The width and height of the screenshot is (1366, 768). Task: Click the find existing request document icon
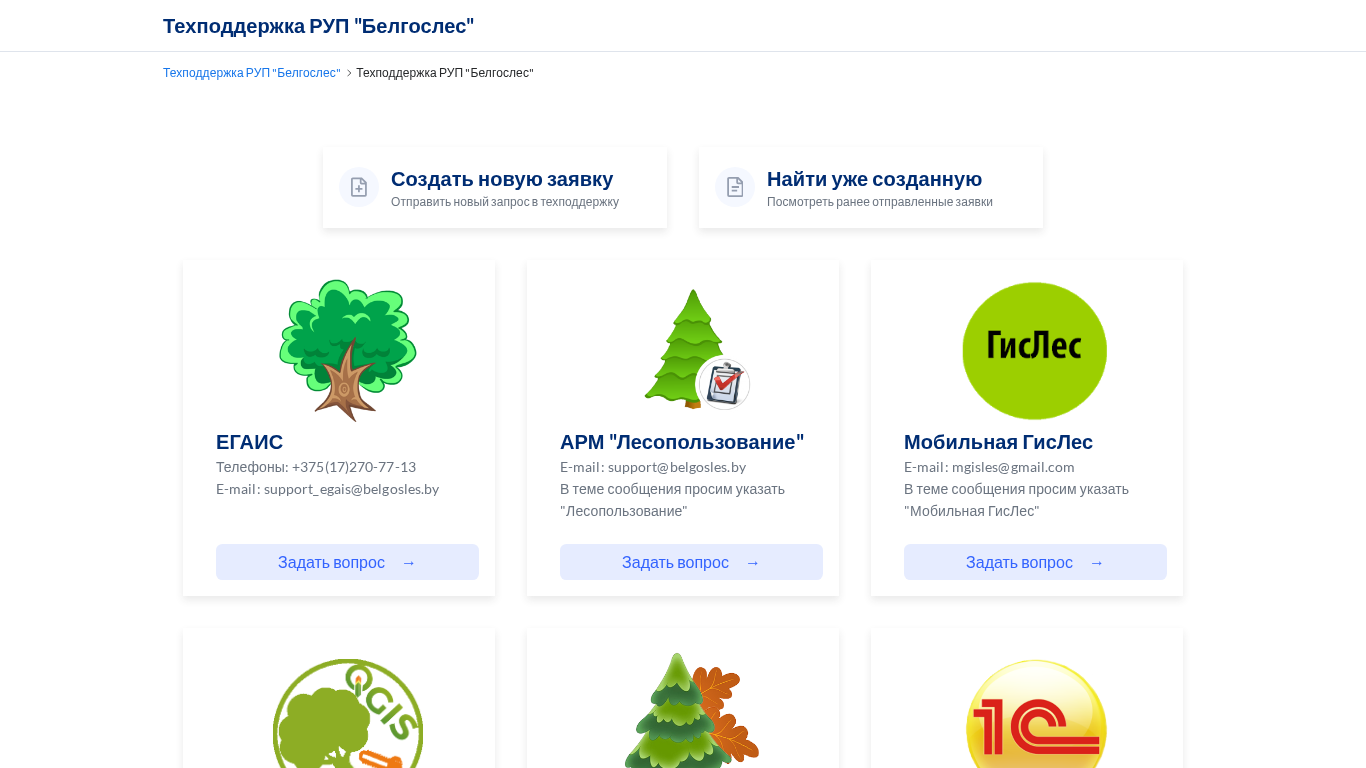tap(735, 187)
